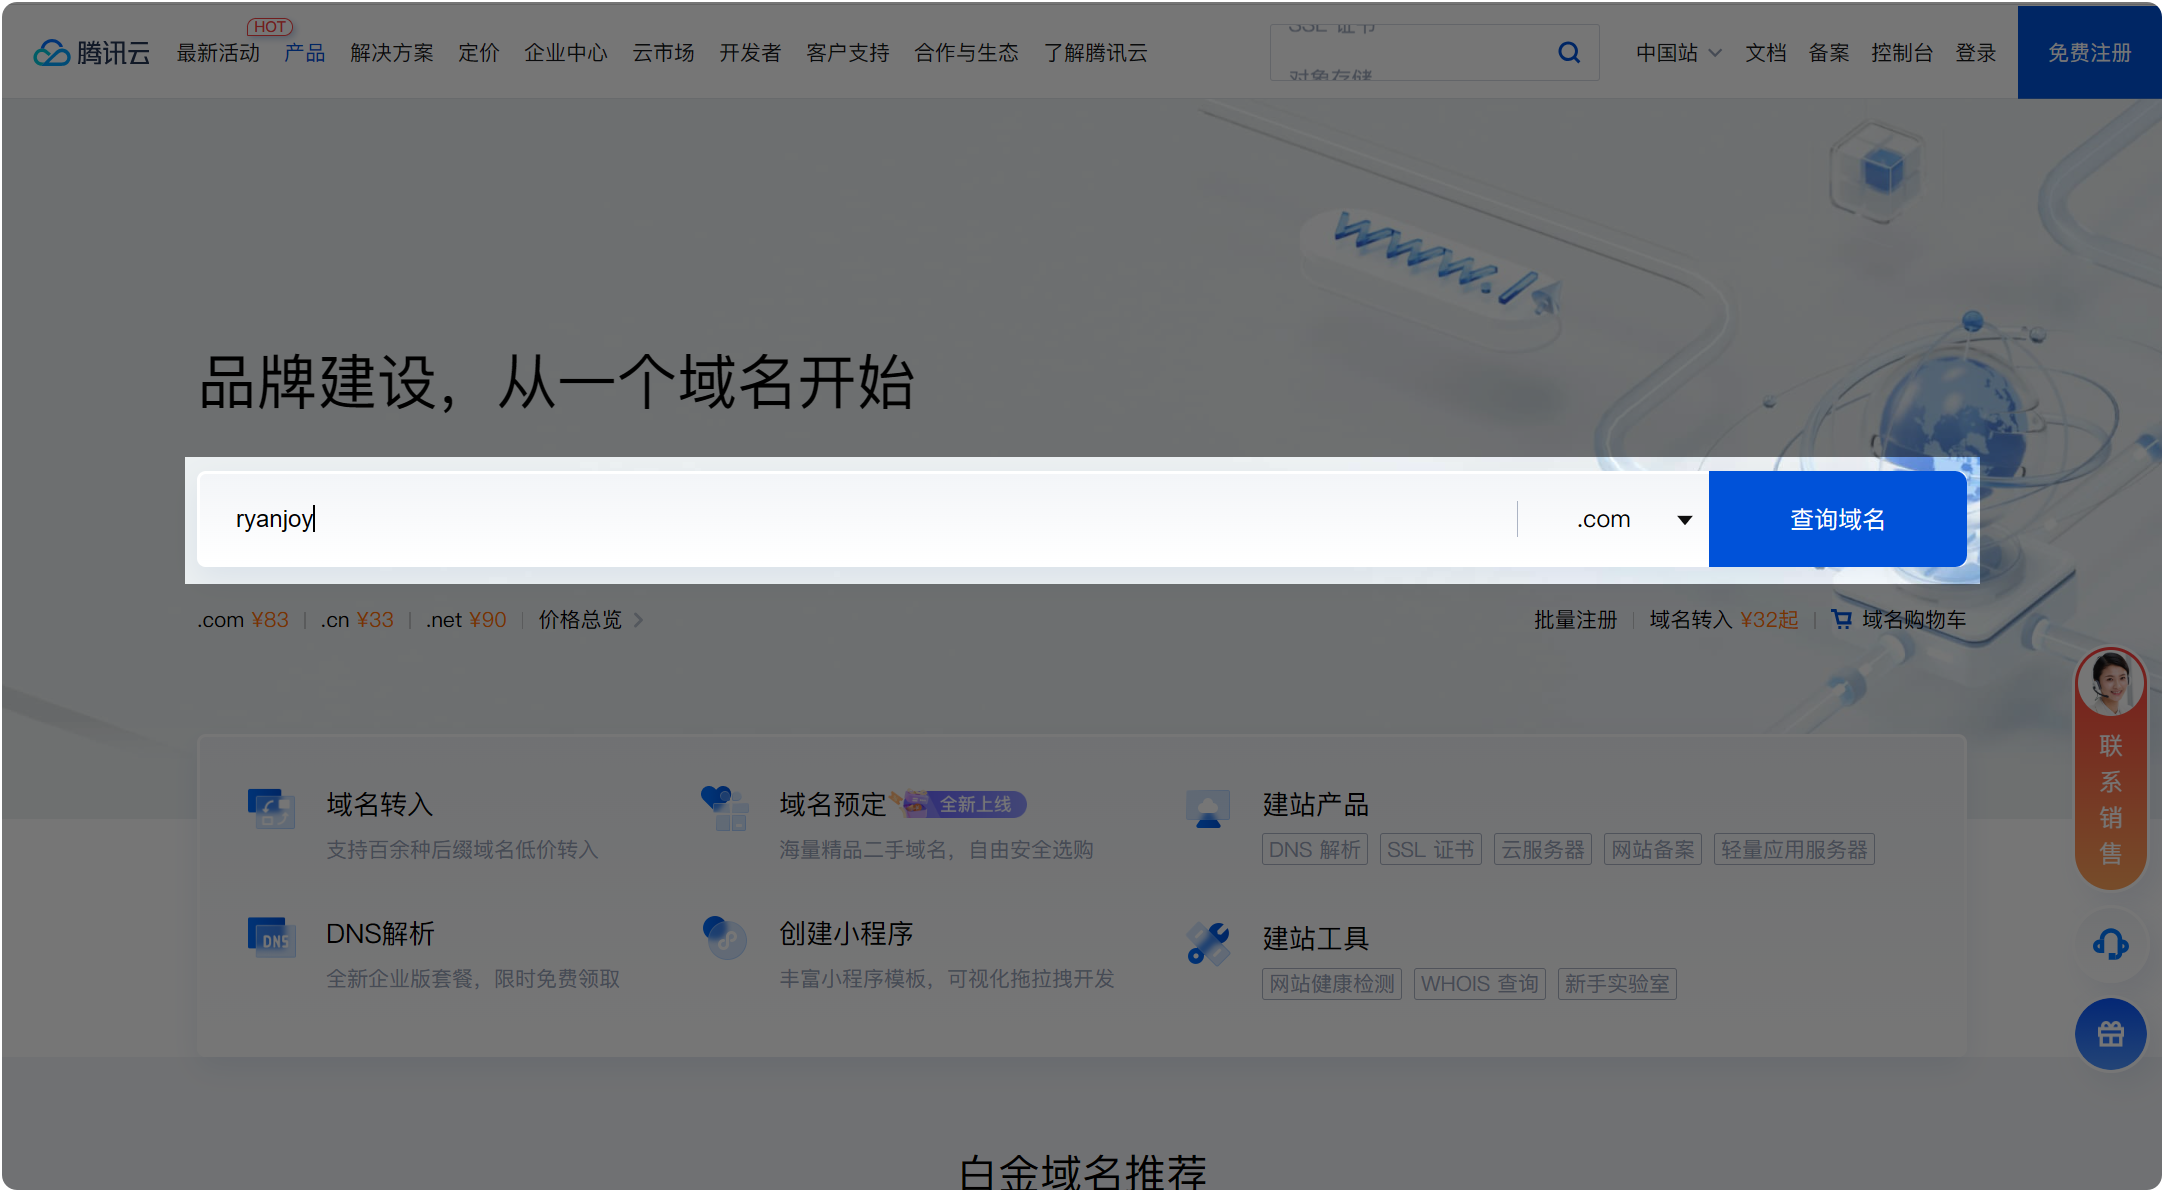Click the gift promotion icon
This screenshot has height=1192, width=2164.
(x=2110, y=1034)
